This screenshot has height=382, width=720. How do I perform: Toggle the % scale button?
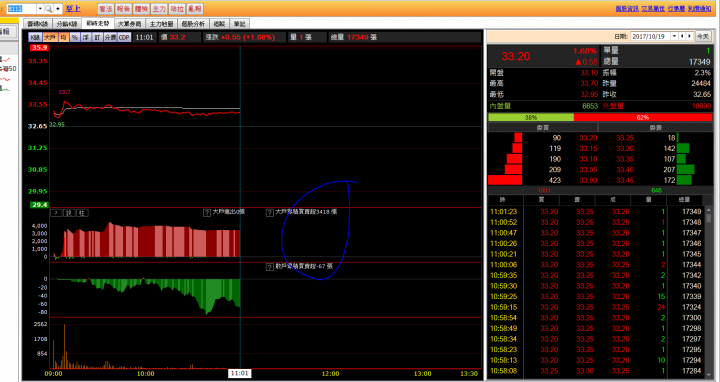click(75, 37)
